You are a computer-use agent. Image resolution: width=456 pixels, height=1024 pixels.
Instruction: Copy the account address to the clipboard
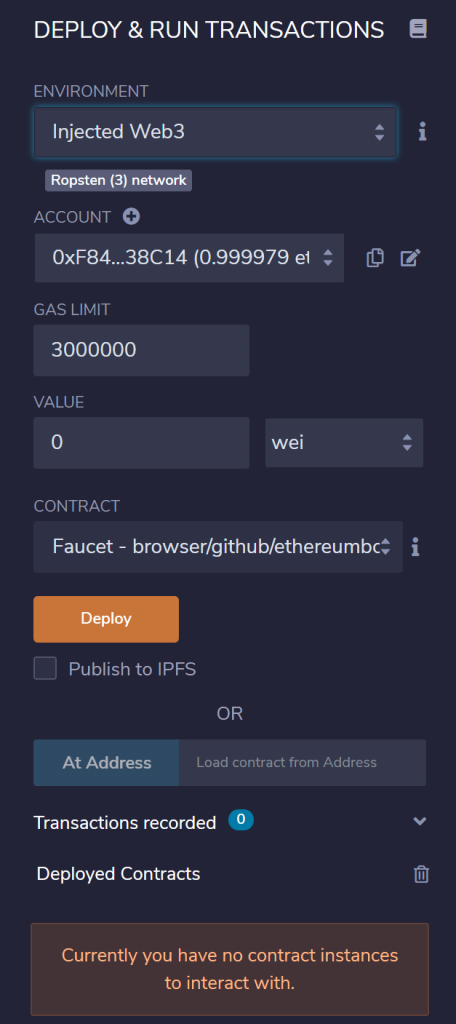[x=374, y=258]
